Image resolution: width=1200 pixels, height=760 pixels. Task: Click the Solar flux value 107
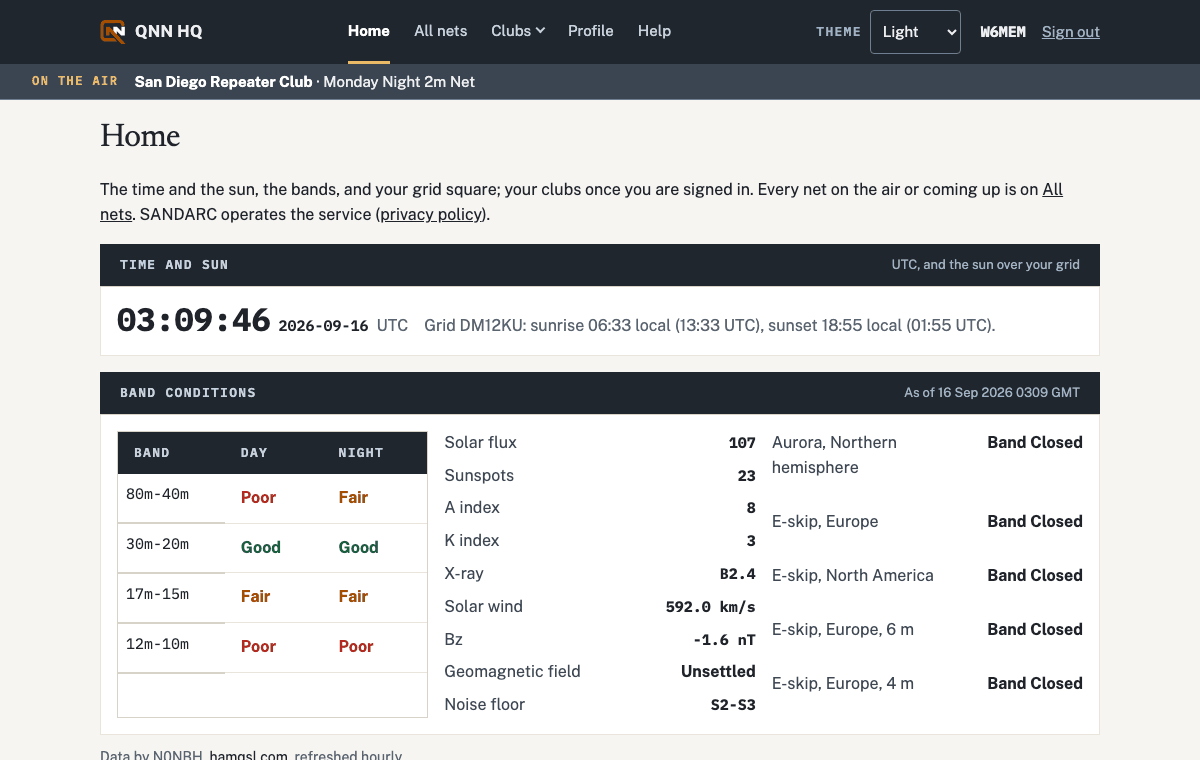tap(742, 443)
